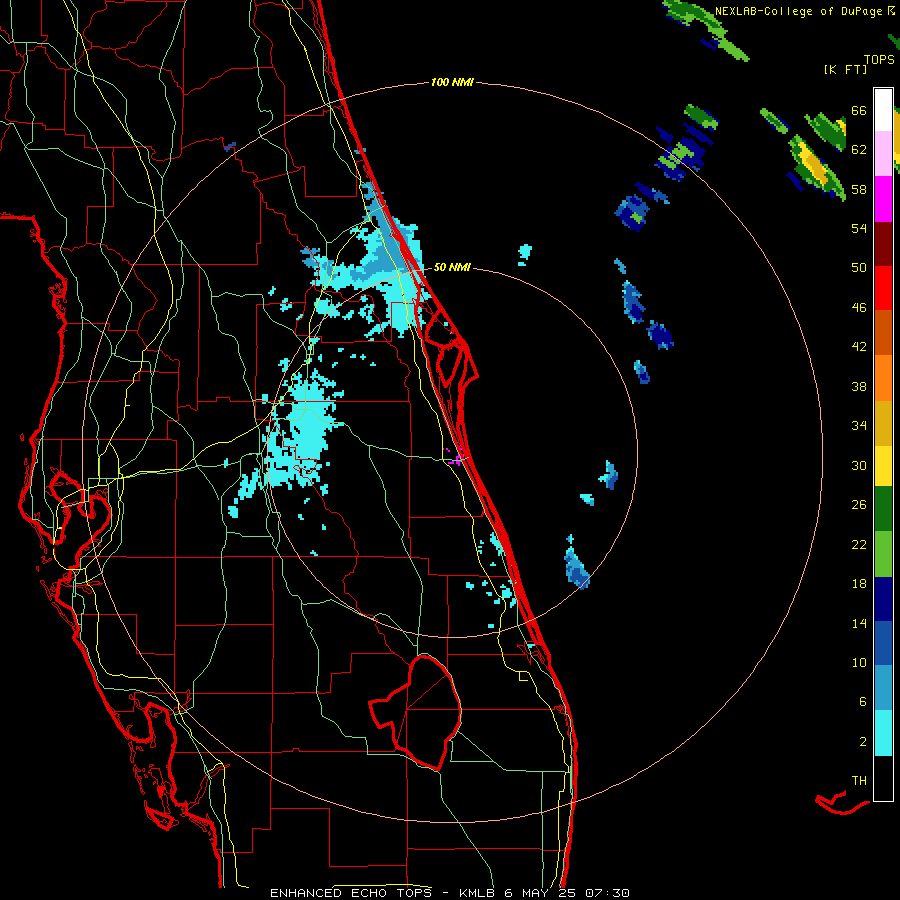Click the 50 NMI range ring label
900x900 pixels.
coord(452,267)
